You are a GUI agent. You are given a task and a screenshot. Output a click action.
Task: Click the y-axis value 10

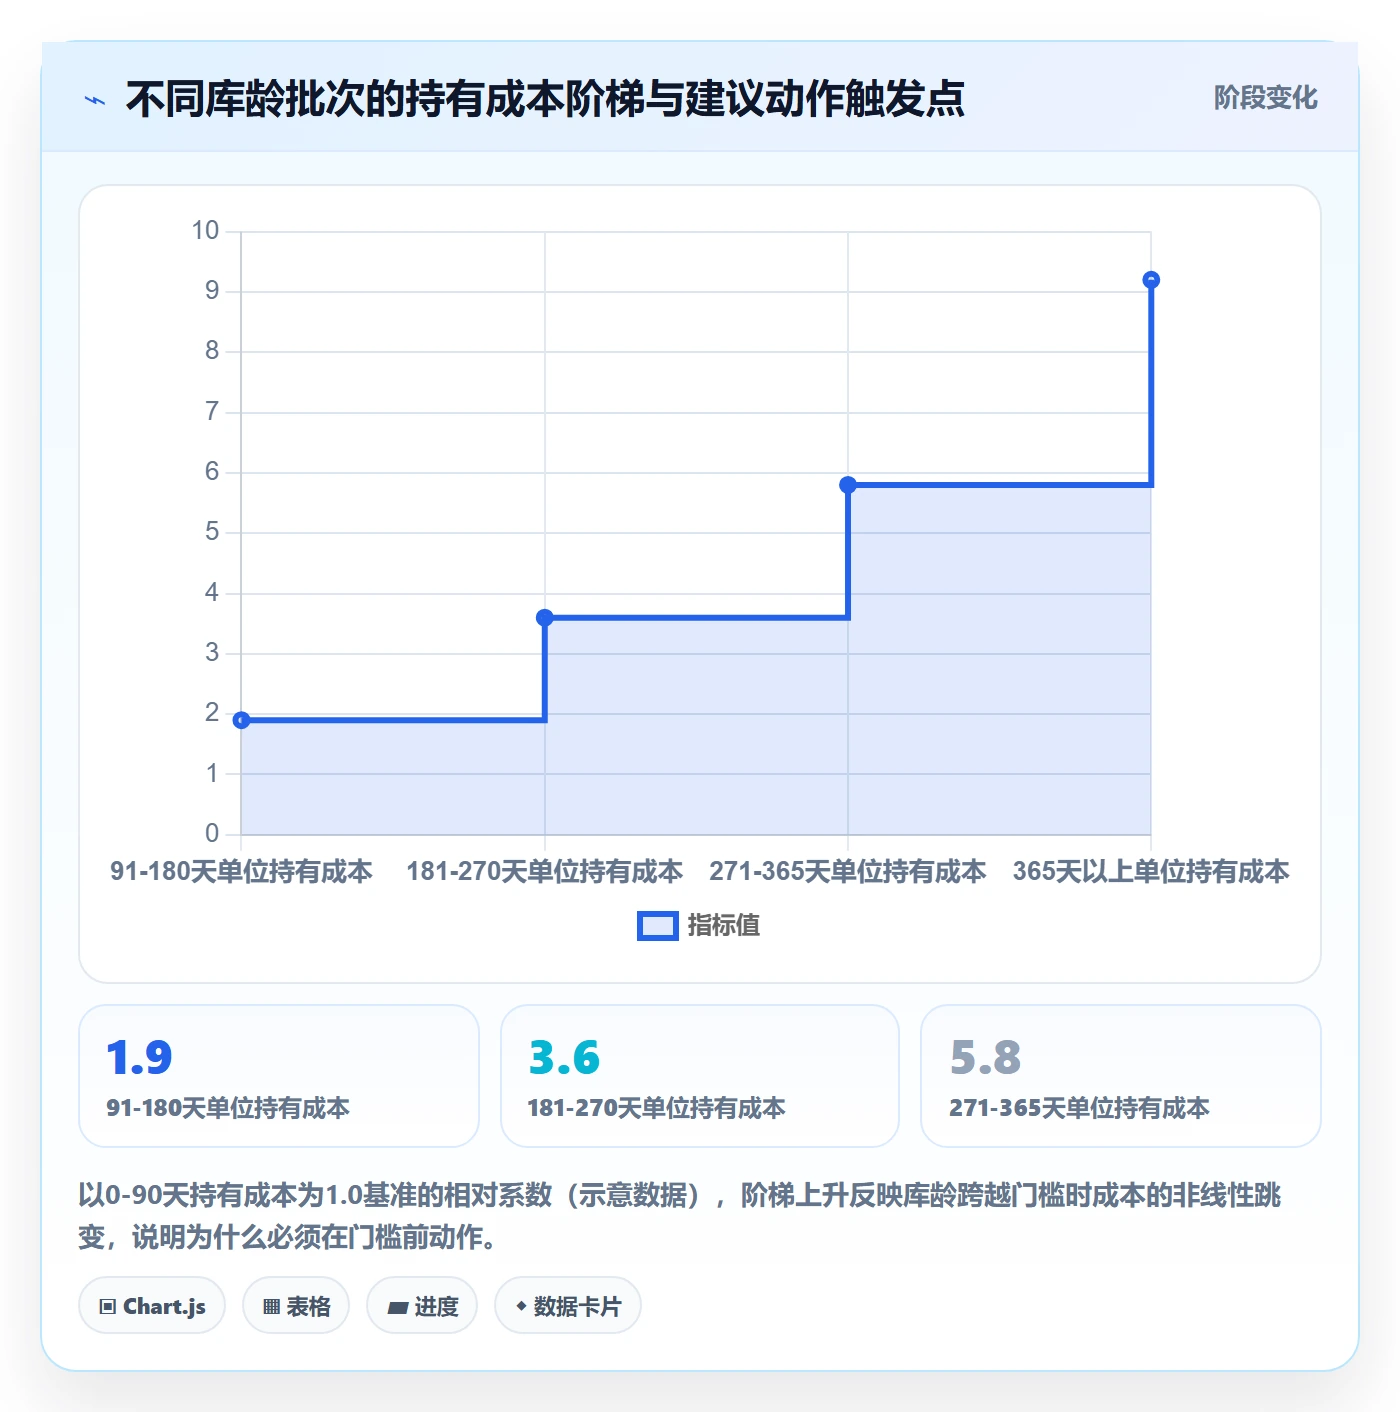click(x=205, y=231)
